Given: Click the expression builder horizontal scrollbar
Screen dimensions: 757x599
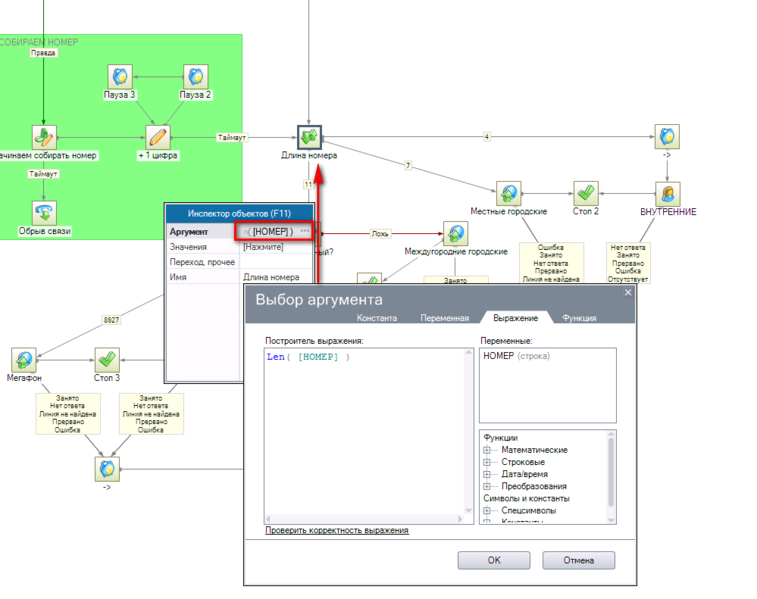Looking at the screenshot, I should coord(364,519).
